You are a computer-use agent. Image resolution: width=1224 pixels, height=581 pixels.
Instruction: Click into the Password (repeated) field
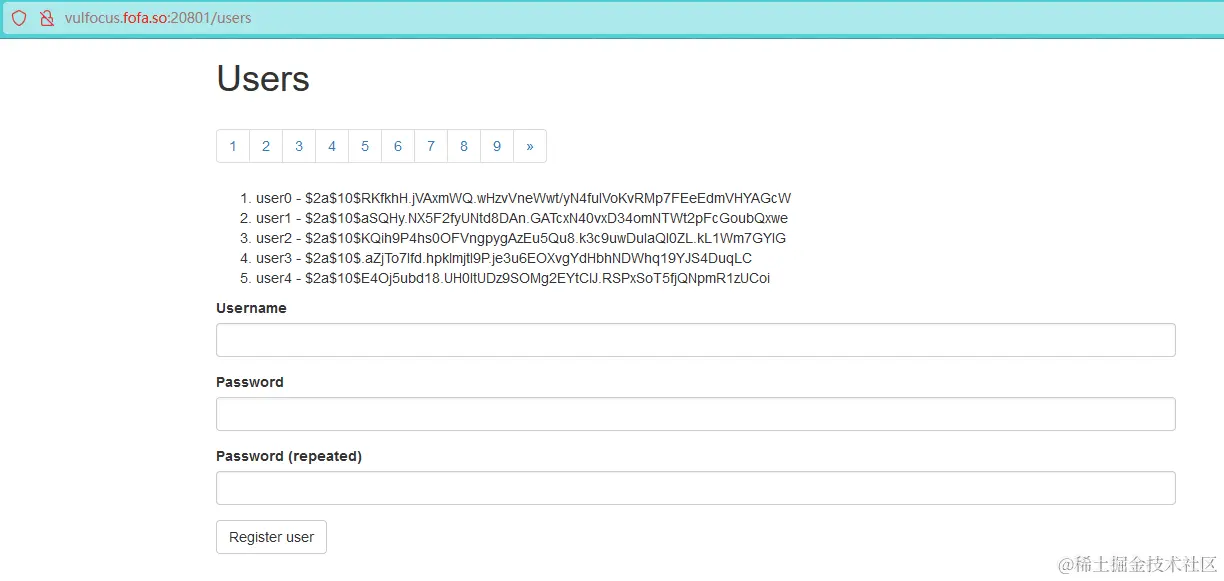pos(696,488)
